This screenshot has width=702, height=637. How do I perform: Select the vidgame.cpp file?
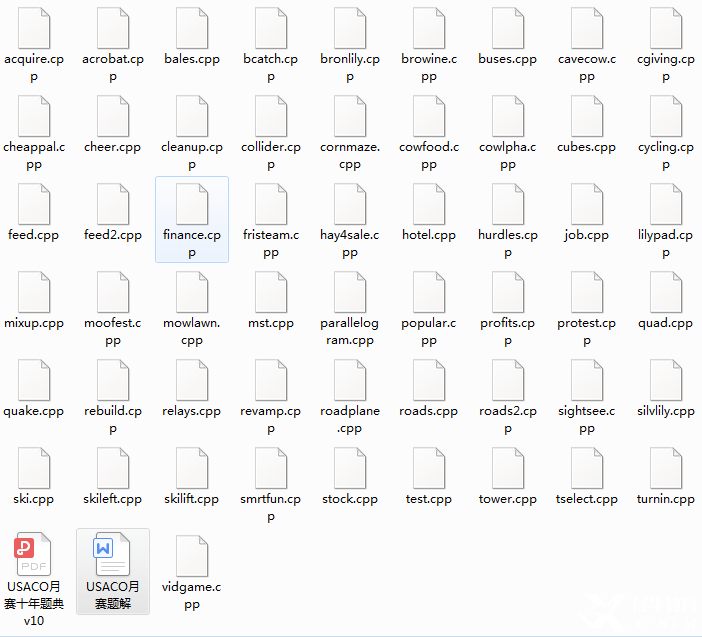point(191,555)
